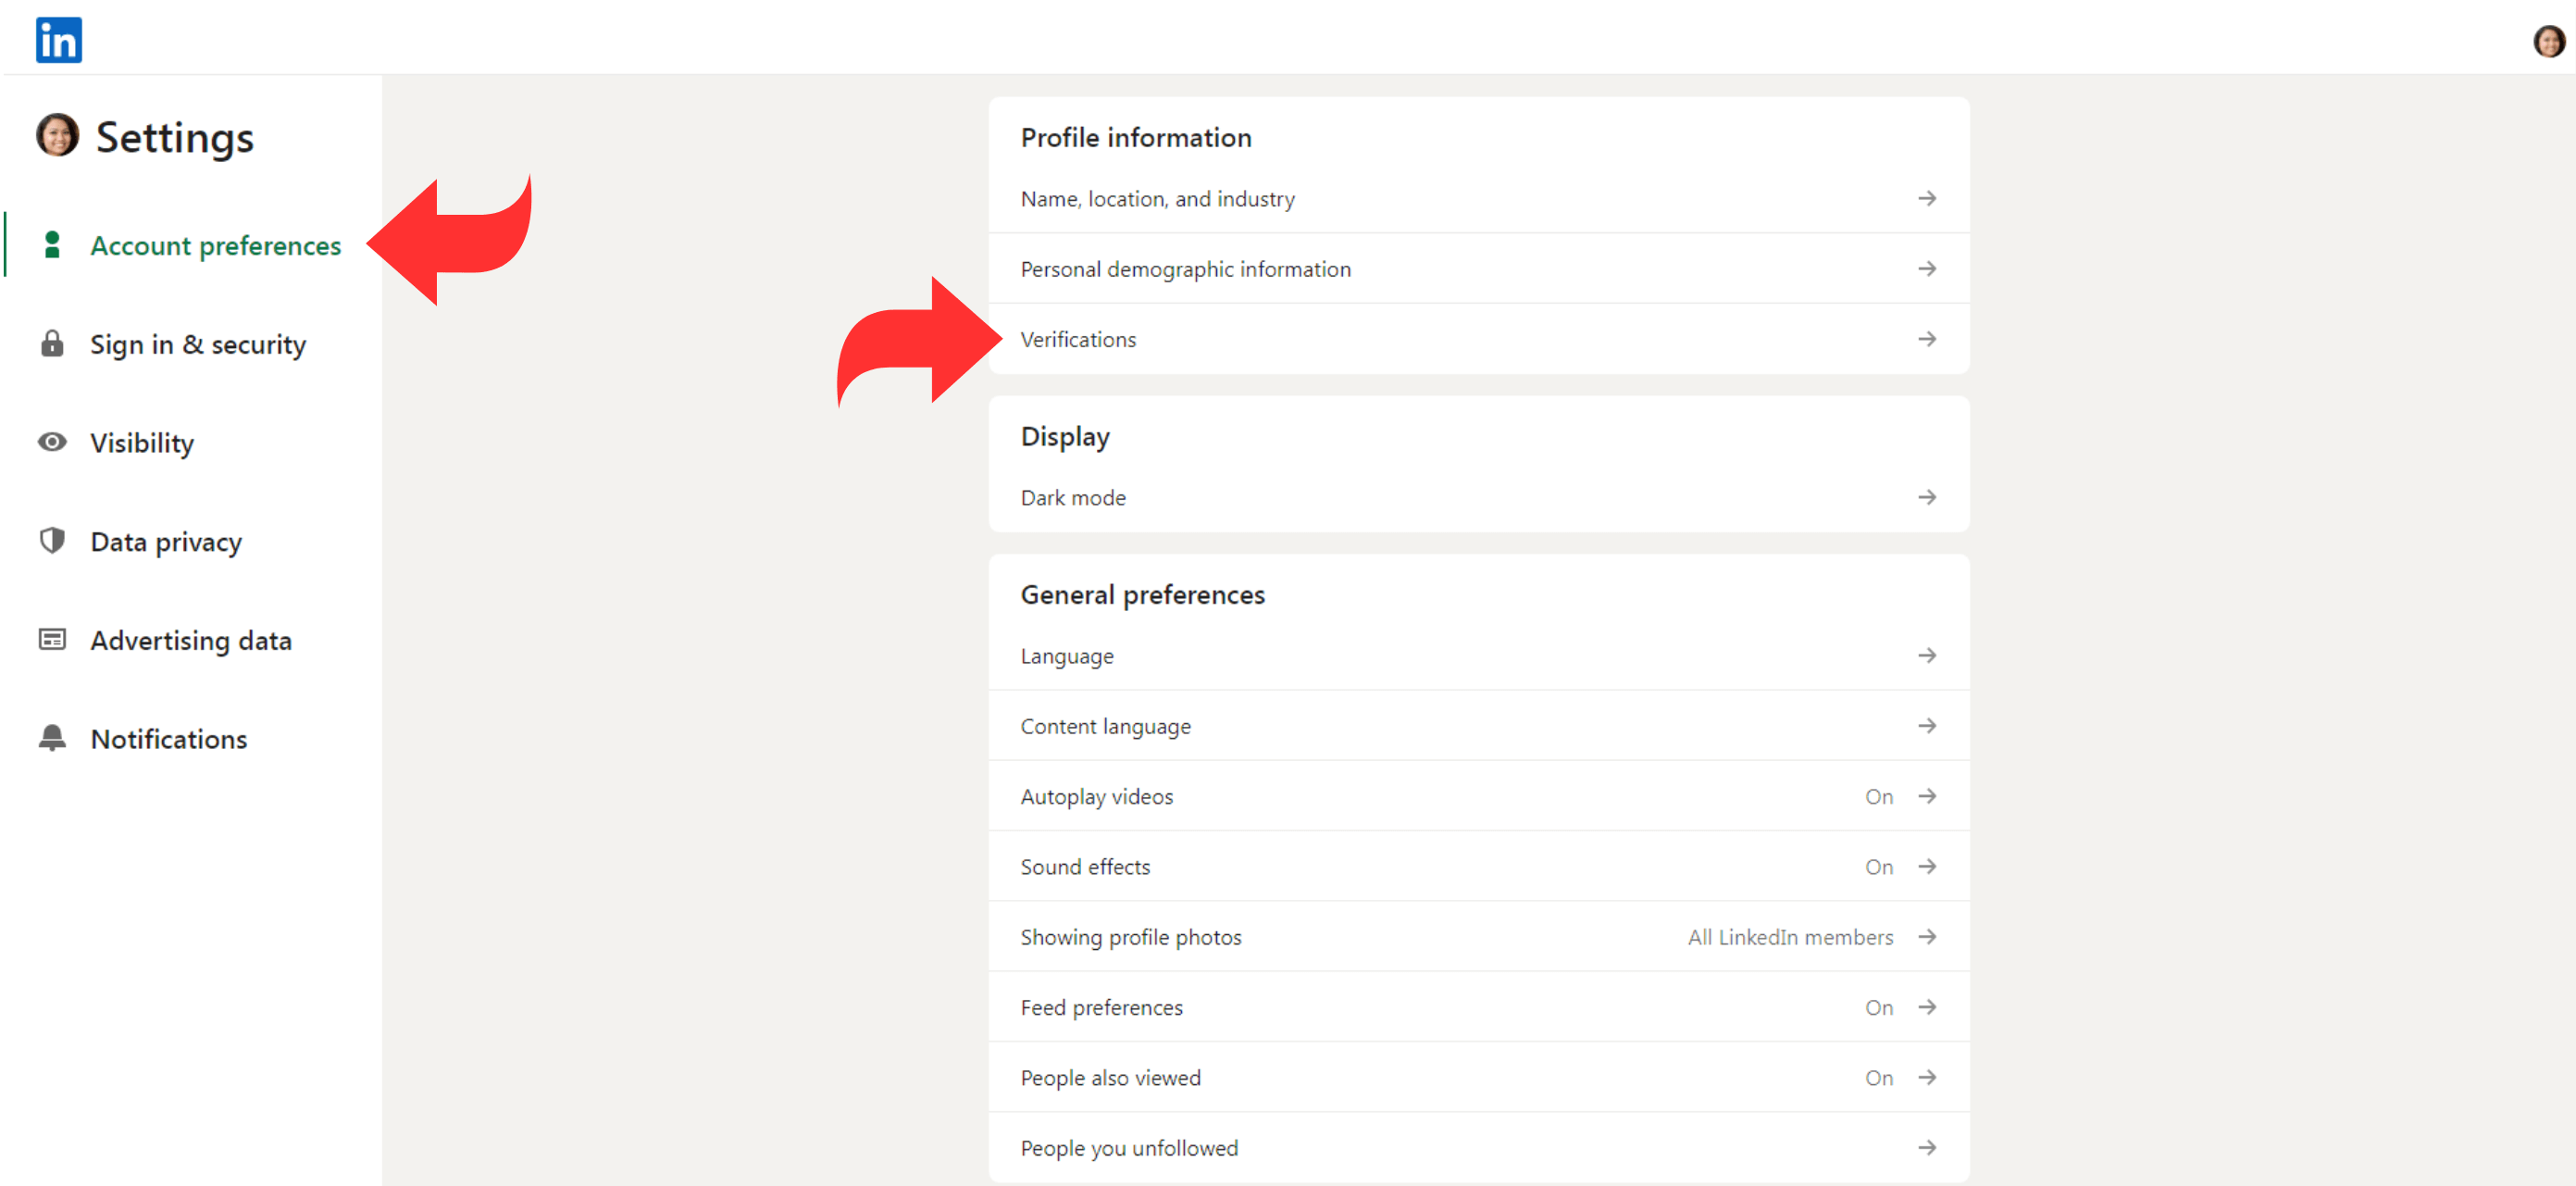Click the bell icon for Notifications
Screen dimensions: 2576x1186
pos(52,738)
